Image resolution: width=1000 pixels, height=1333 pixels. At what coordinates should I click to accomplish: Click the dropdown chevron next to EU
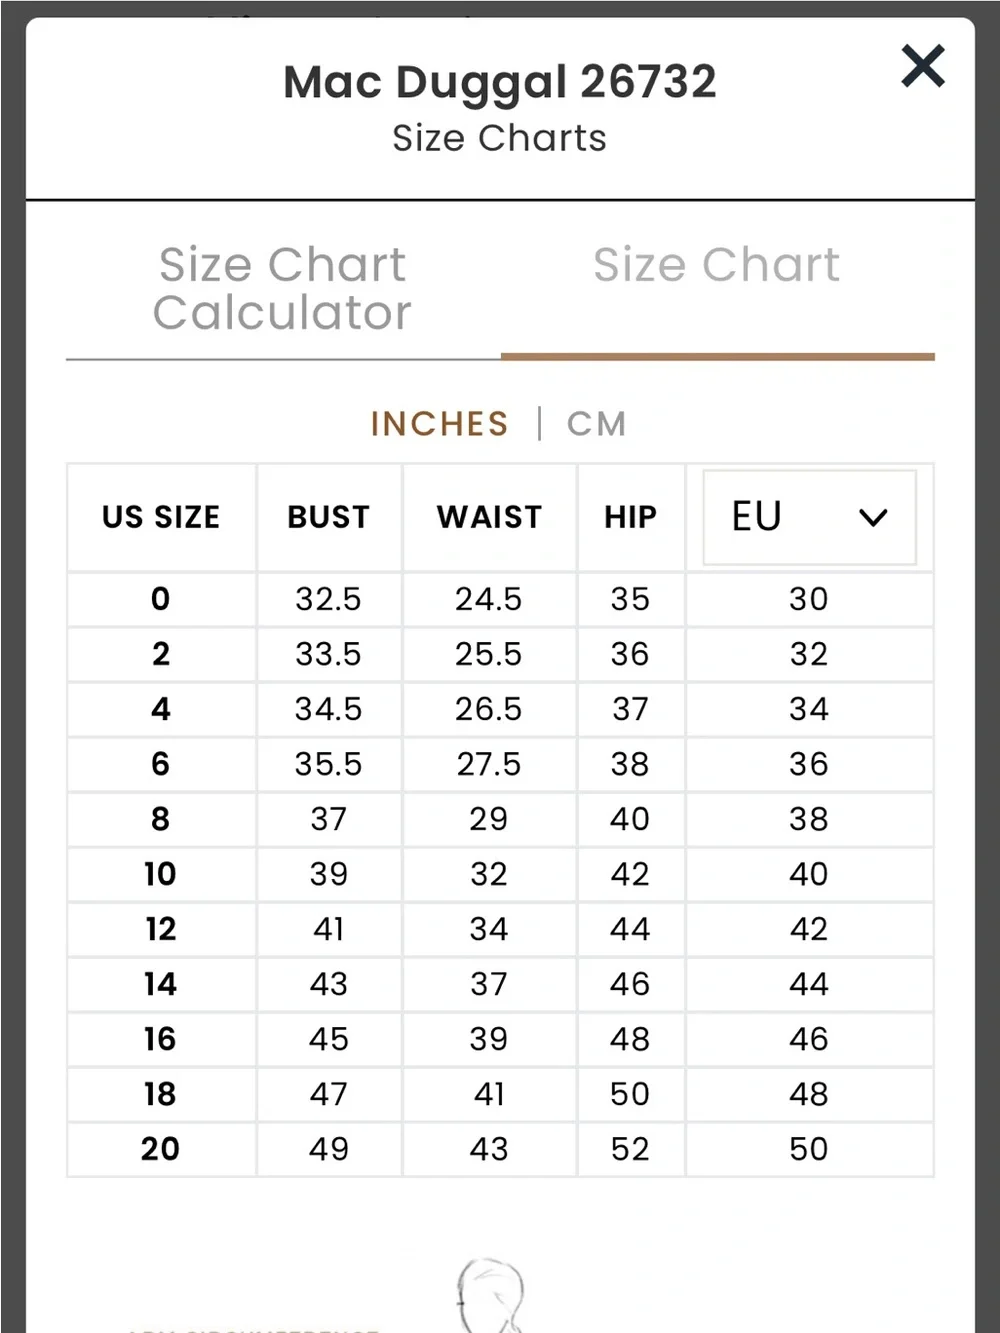[x=873, y=518]
